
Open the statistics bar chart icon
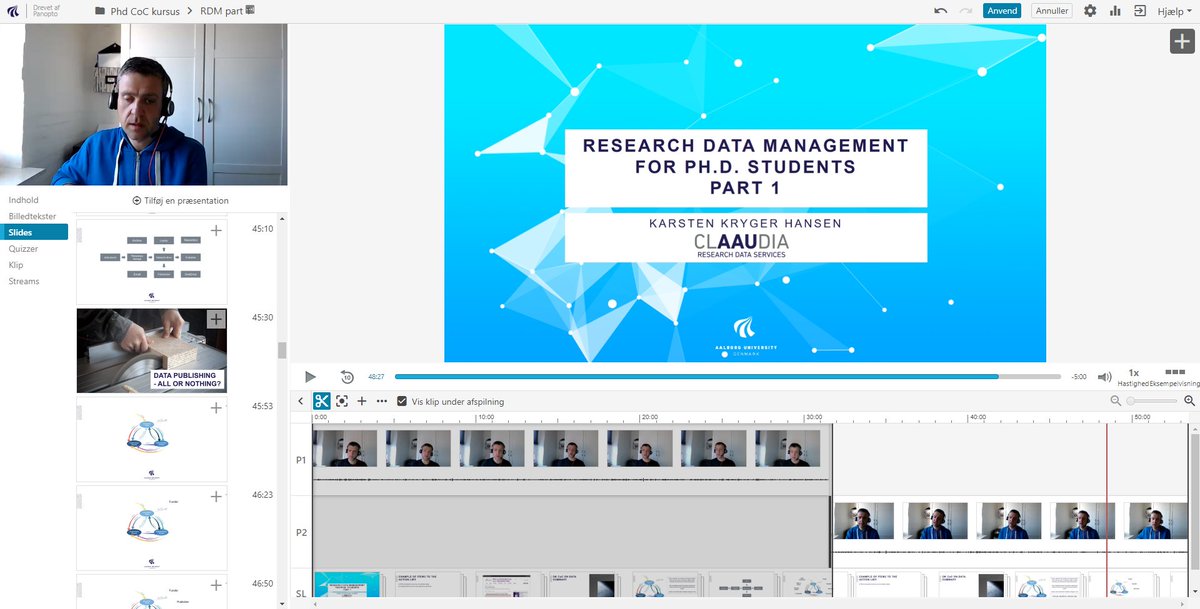pos(1115,10)
